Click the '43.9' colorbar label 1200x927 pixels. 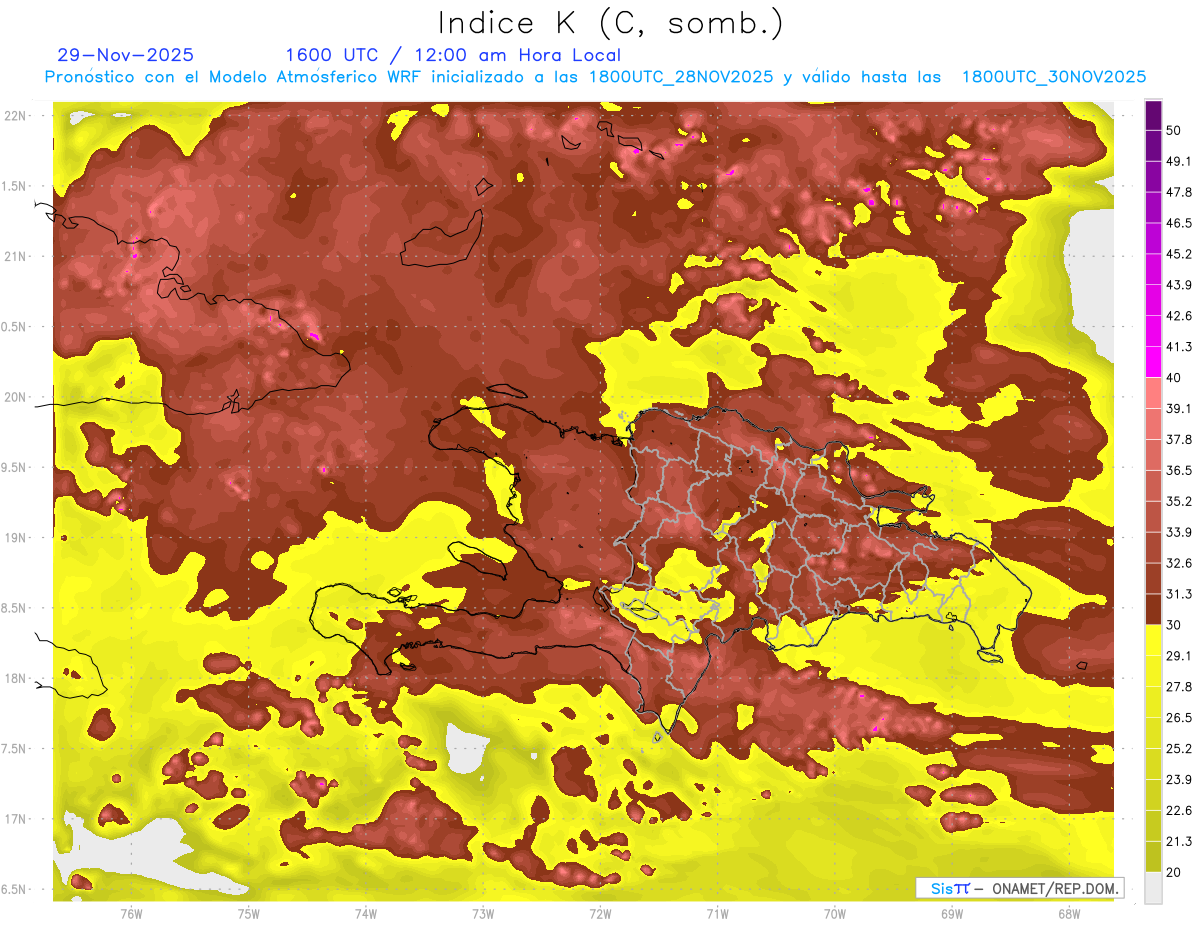[1179, 285]
